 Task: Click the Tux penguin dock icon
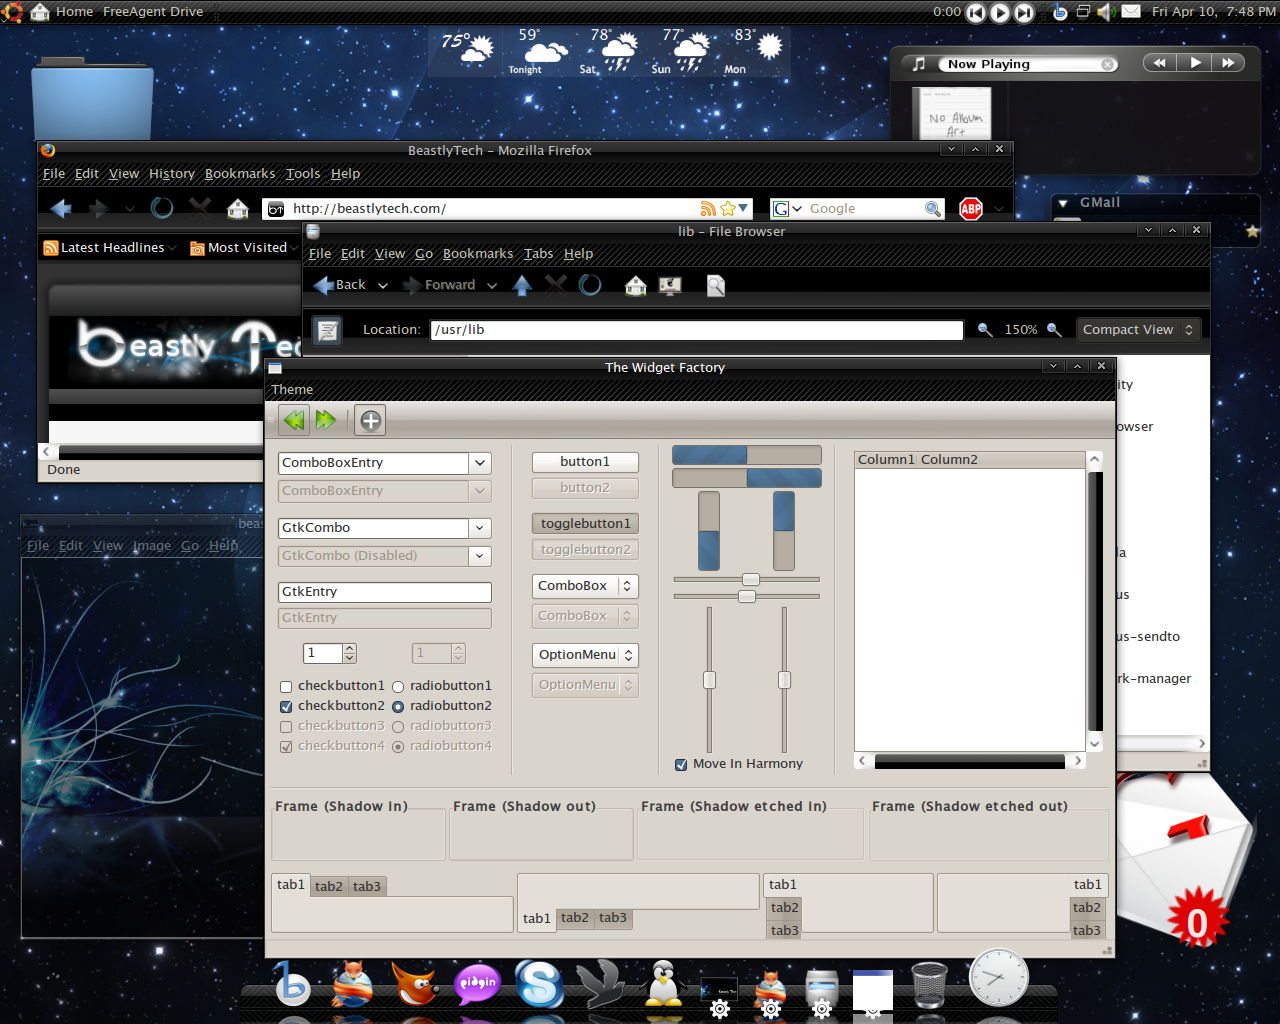click(x=664, y=983)
